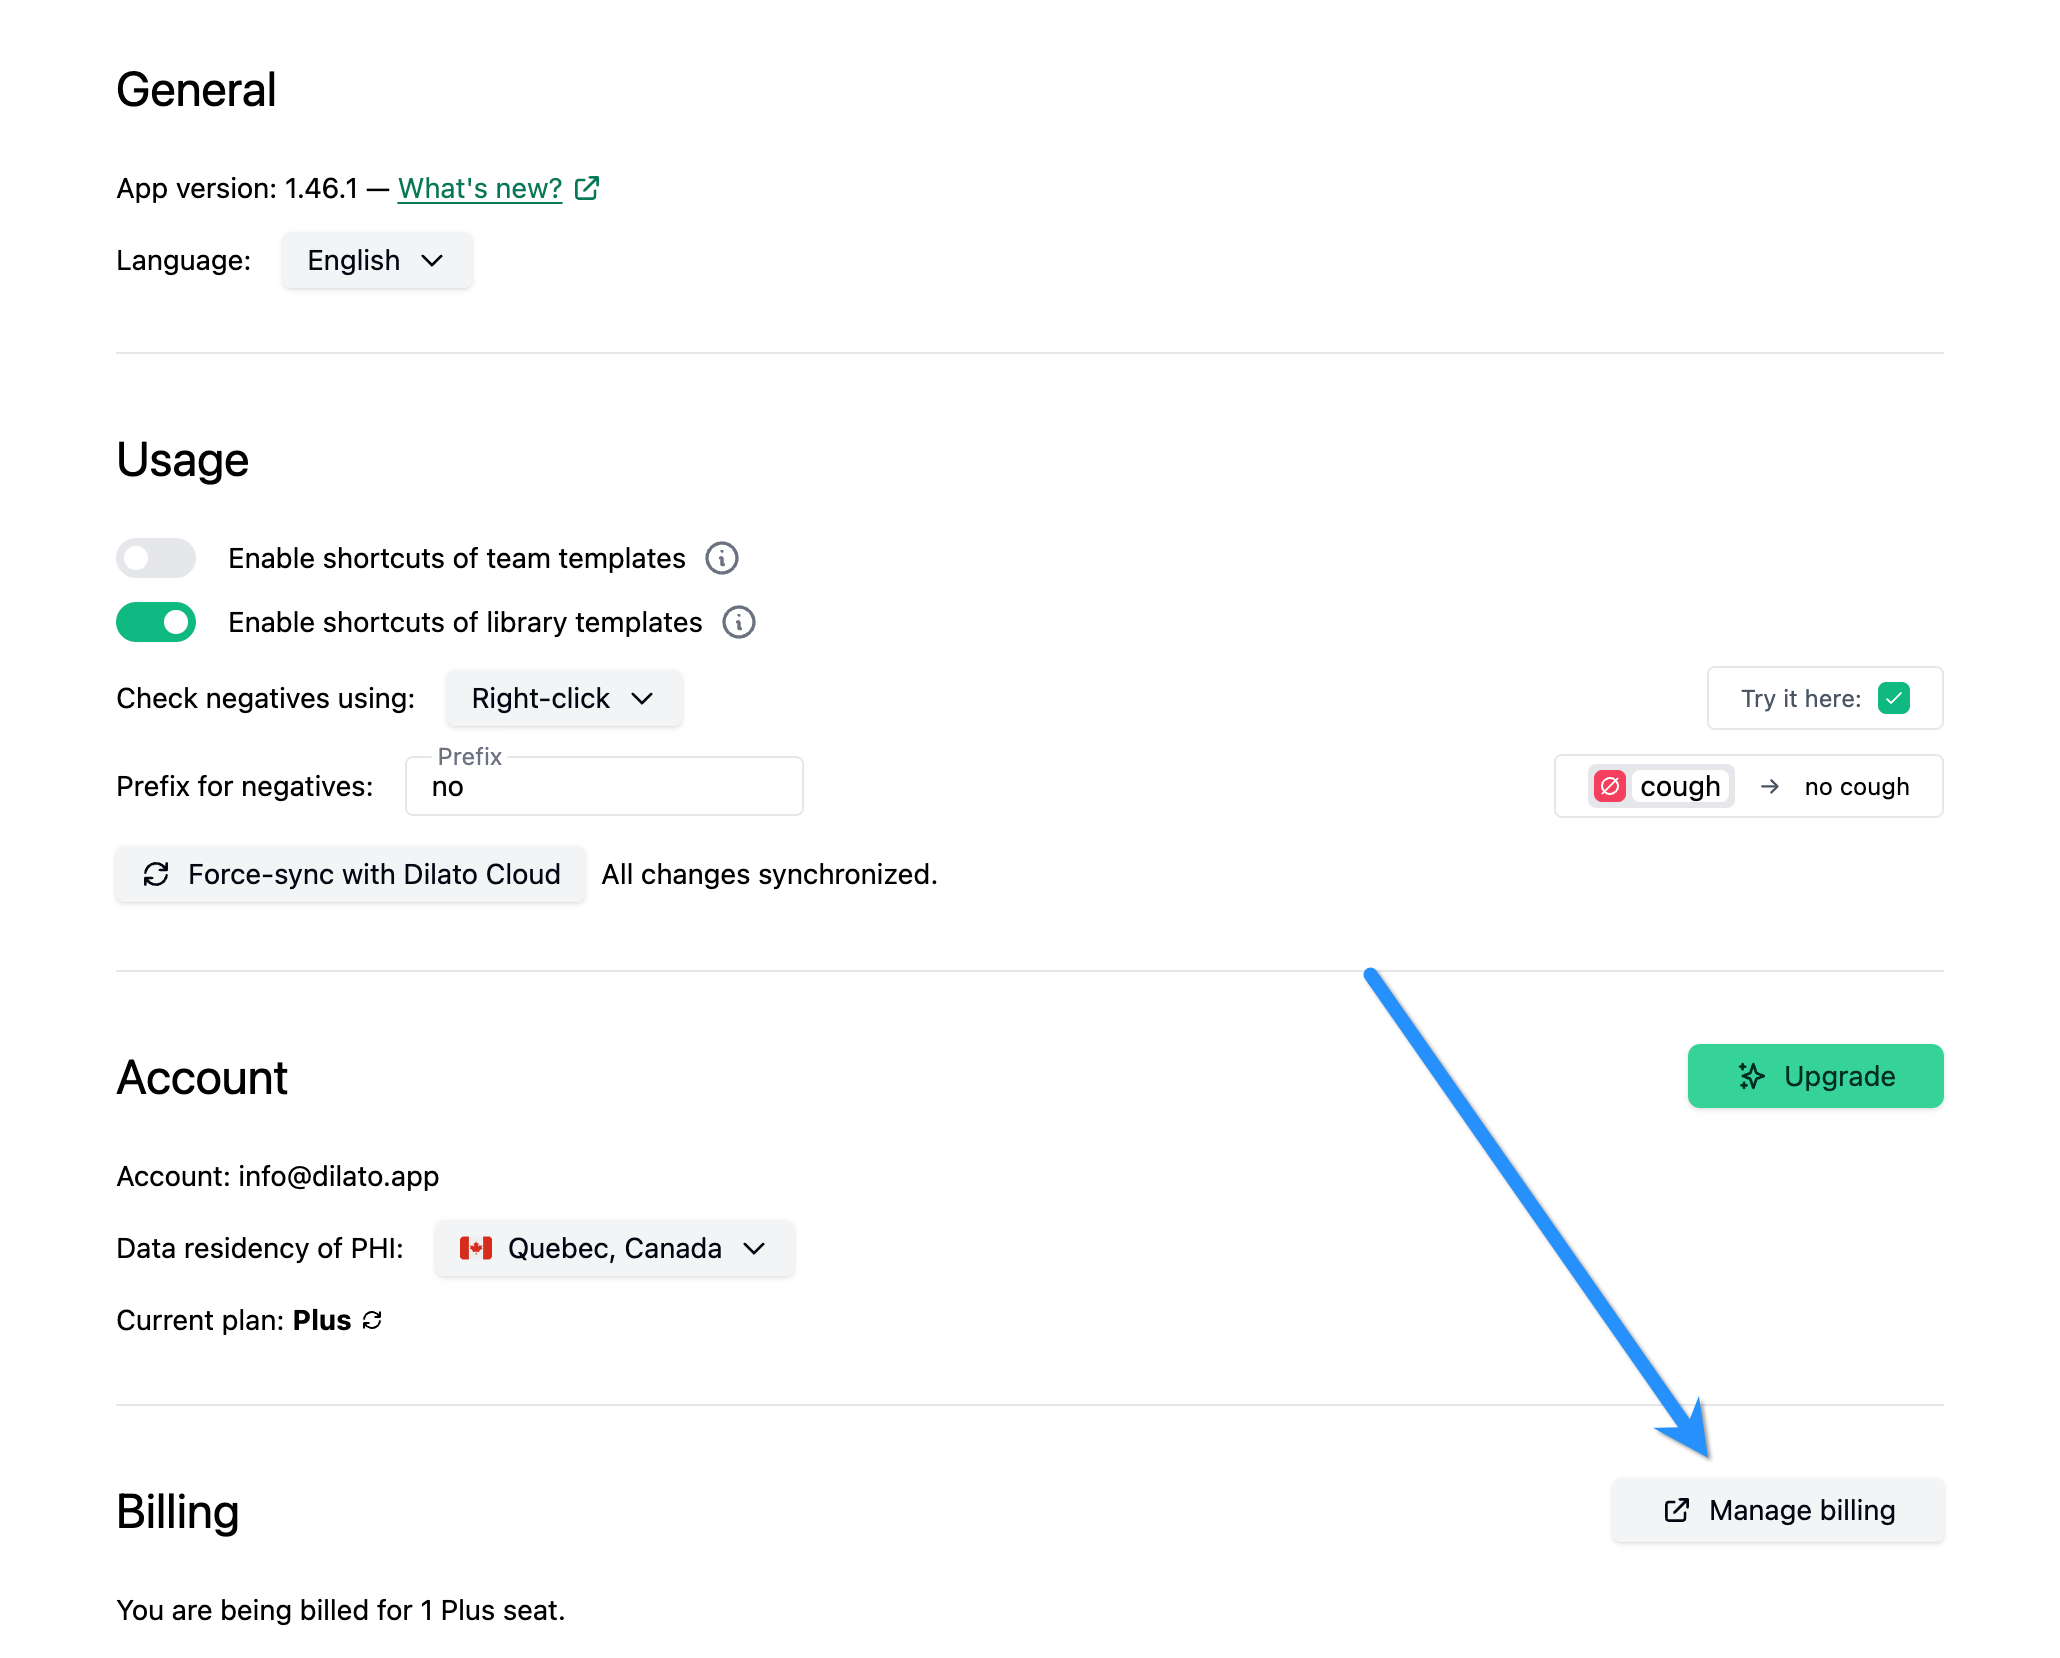This screenshot has width=2060, height=1658.
Task: Click the arrow icon between cough and no cough
Action: [1771, 787]
